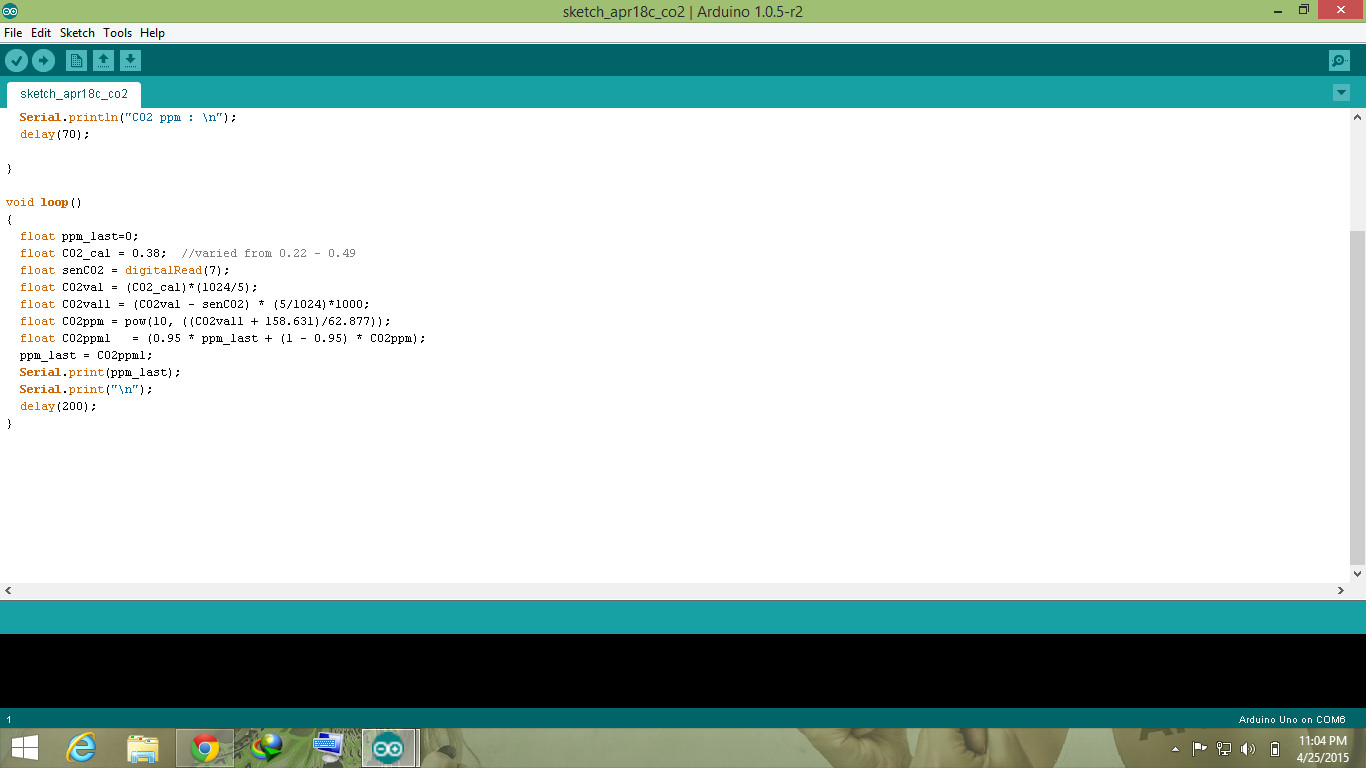Click the 'float CO2val = (CO2_cal)*(1024/5);' line
Viewport: 1366px width, 768px height.
pos(139,287)
